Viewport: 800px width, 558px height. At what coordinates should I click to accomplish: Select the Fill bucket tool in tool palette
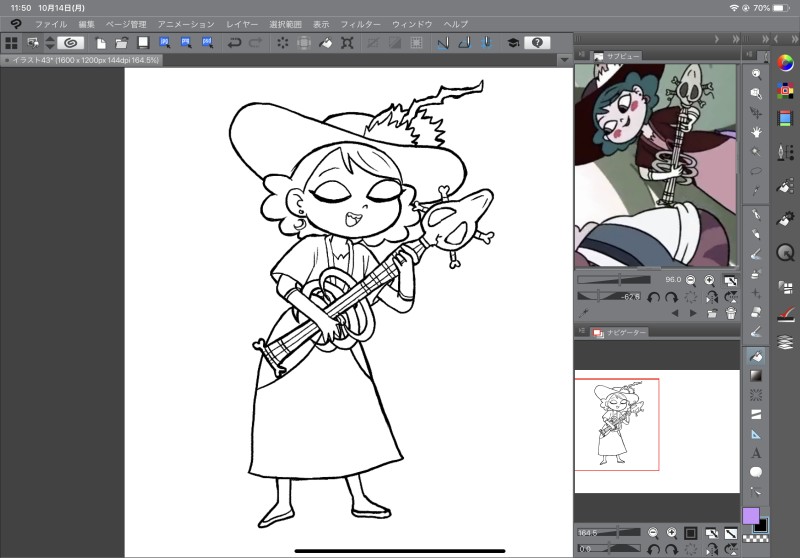click(756, 356)
